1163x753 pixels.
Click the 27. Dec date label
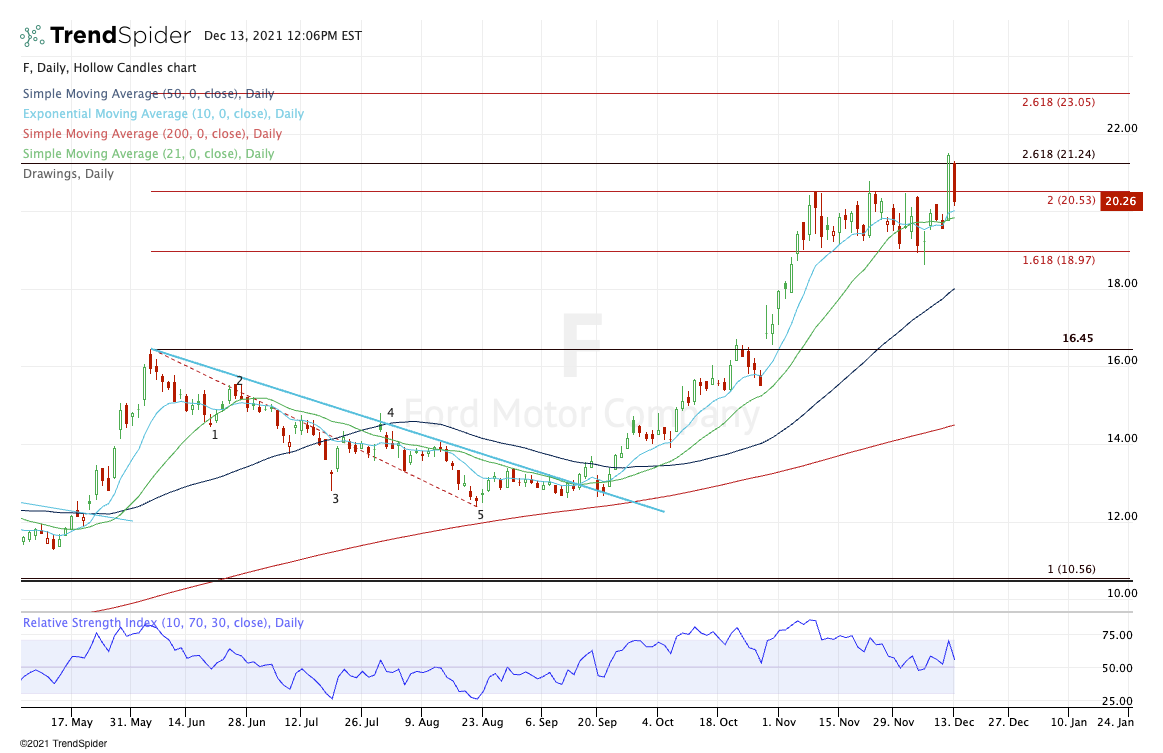(1009, 723)
